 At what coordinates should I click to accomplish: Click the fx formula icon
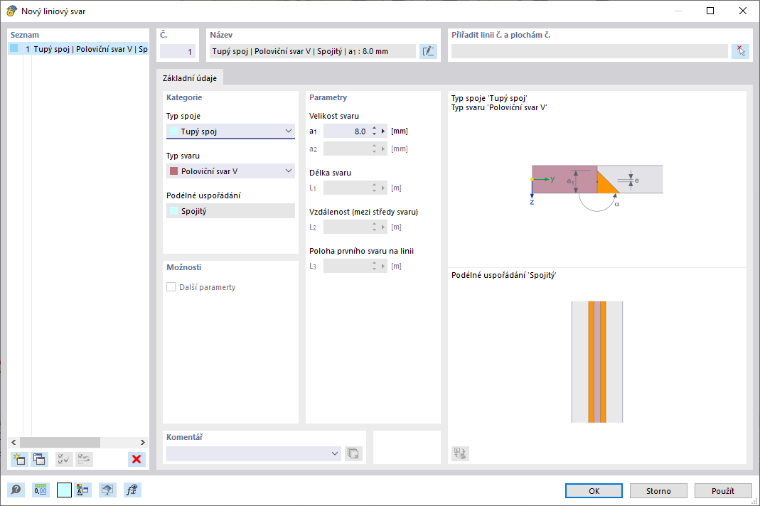(132, 490)
